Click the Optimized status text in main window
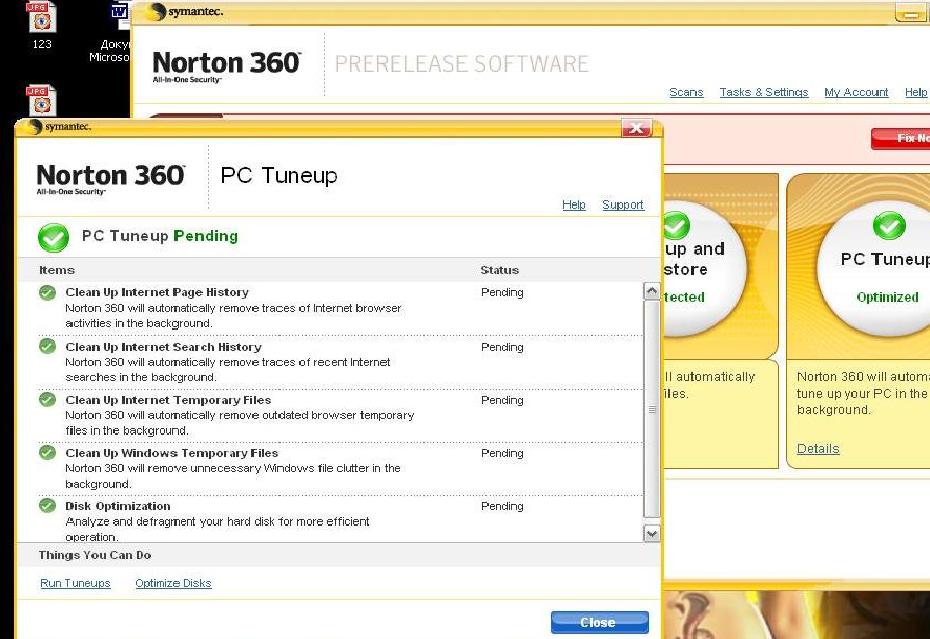 (x=887, y=297)
